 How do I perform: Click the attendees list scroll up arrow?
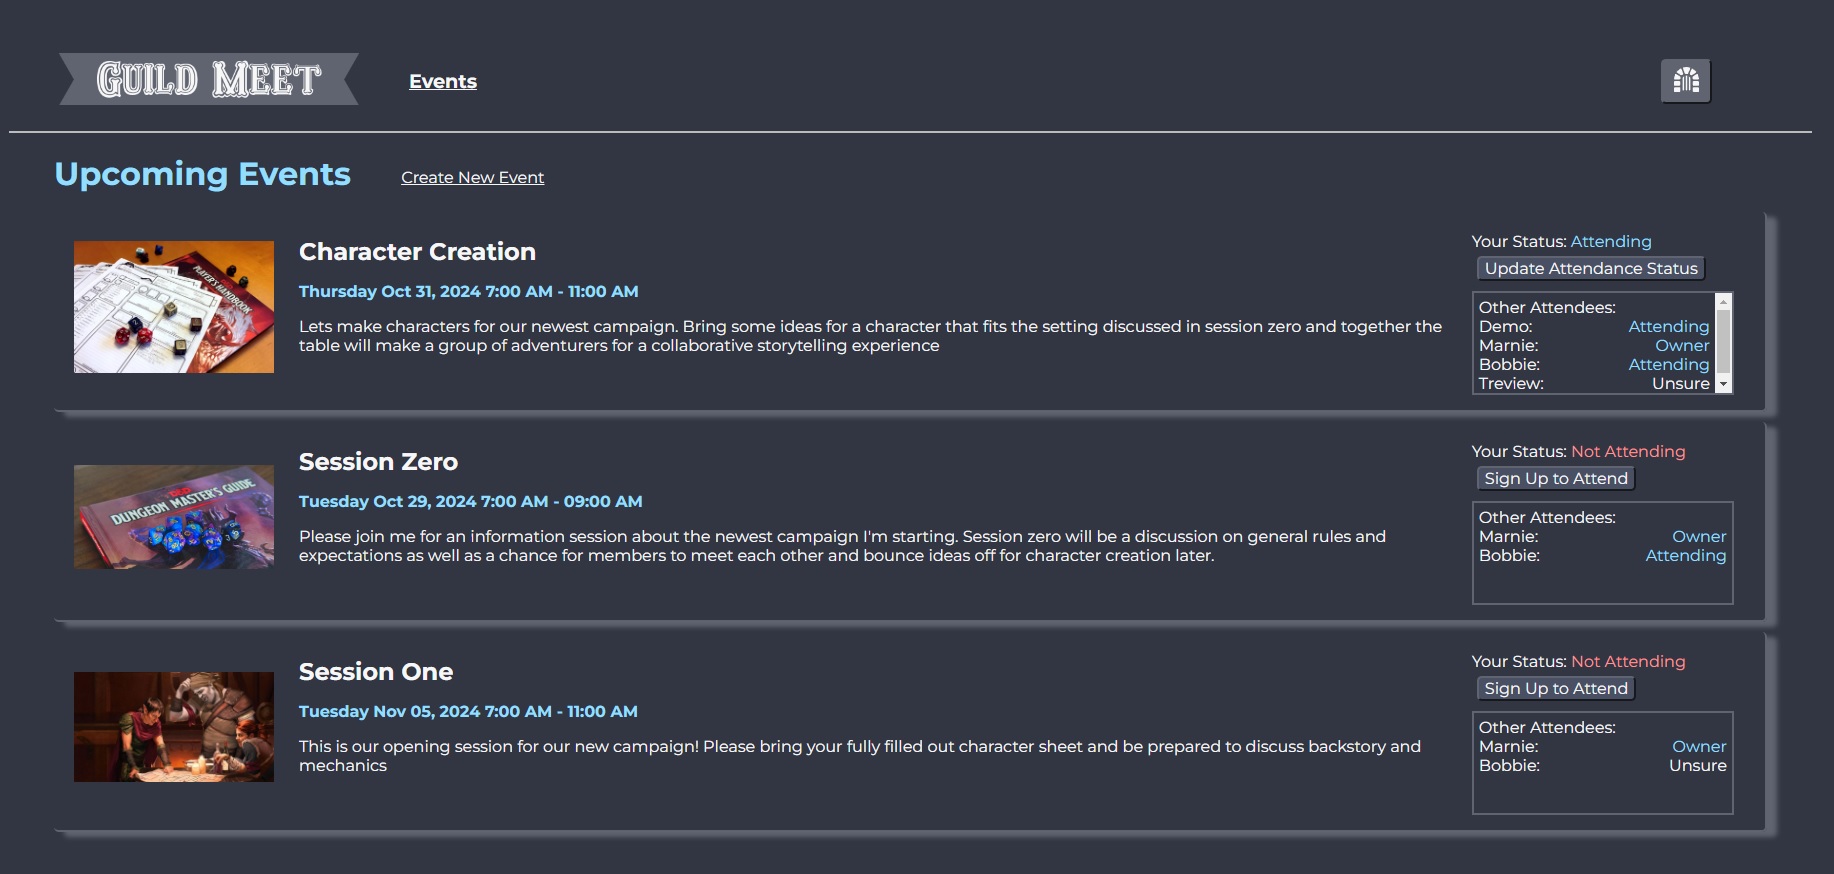pos(1723,301)
